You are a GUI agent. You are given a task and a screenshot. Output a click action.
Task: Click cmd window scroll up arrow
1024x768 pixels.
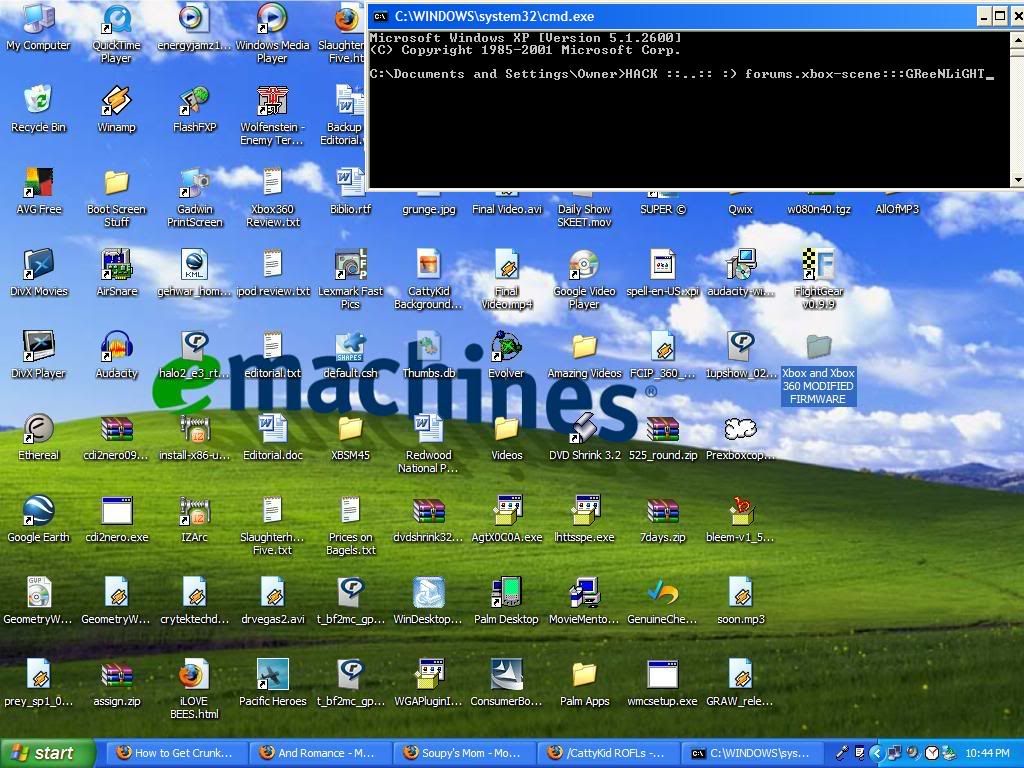(x=1017, y=40)
